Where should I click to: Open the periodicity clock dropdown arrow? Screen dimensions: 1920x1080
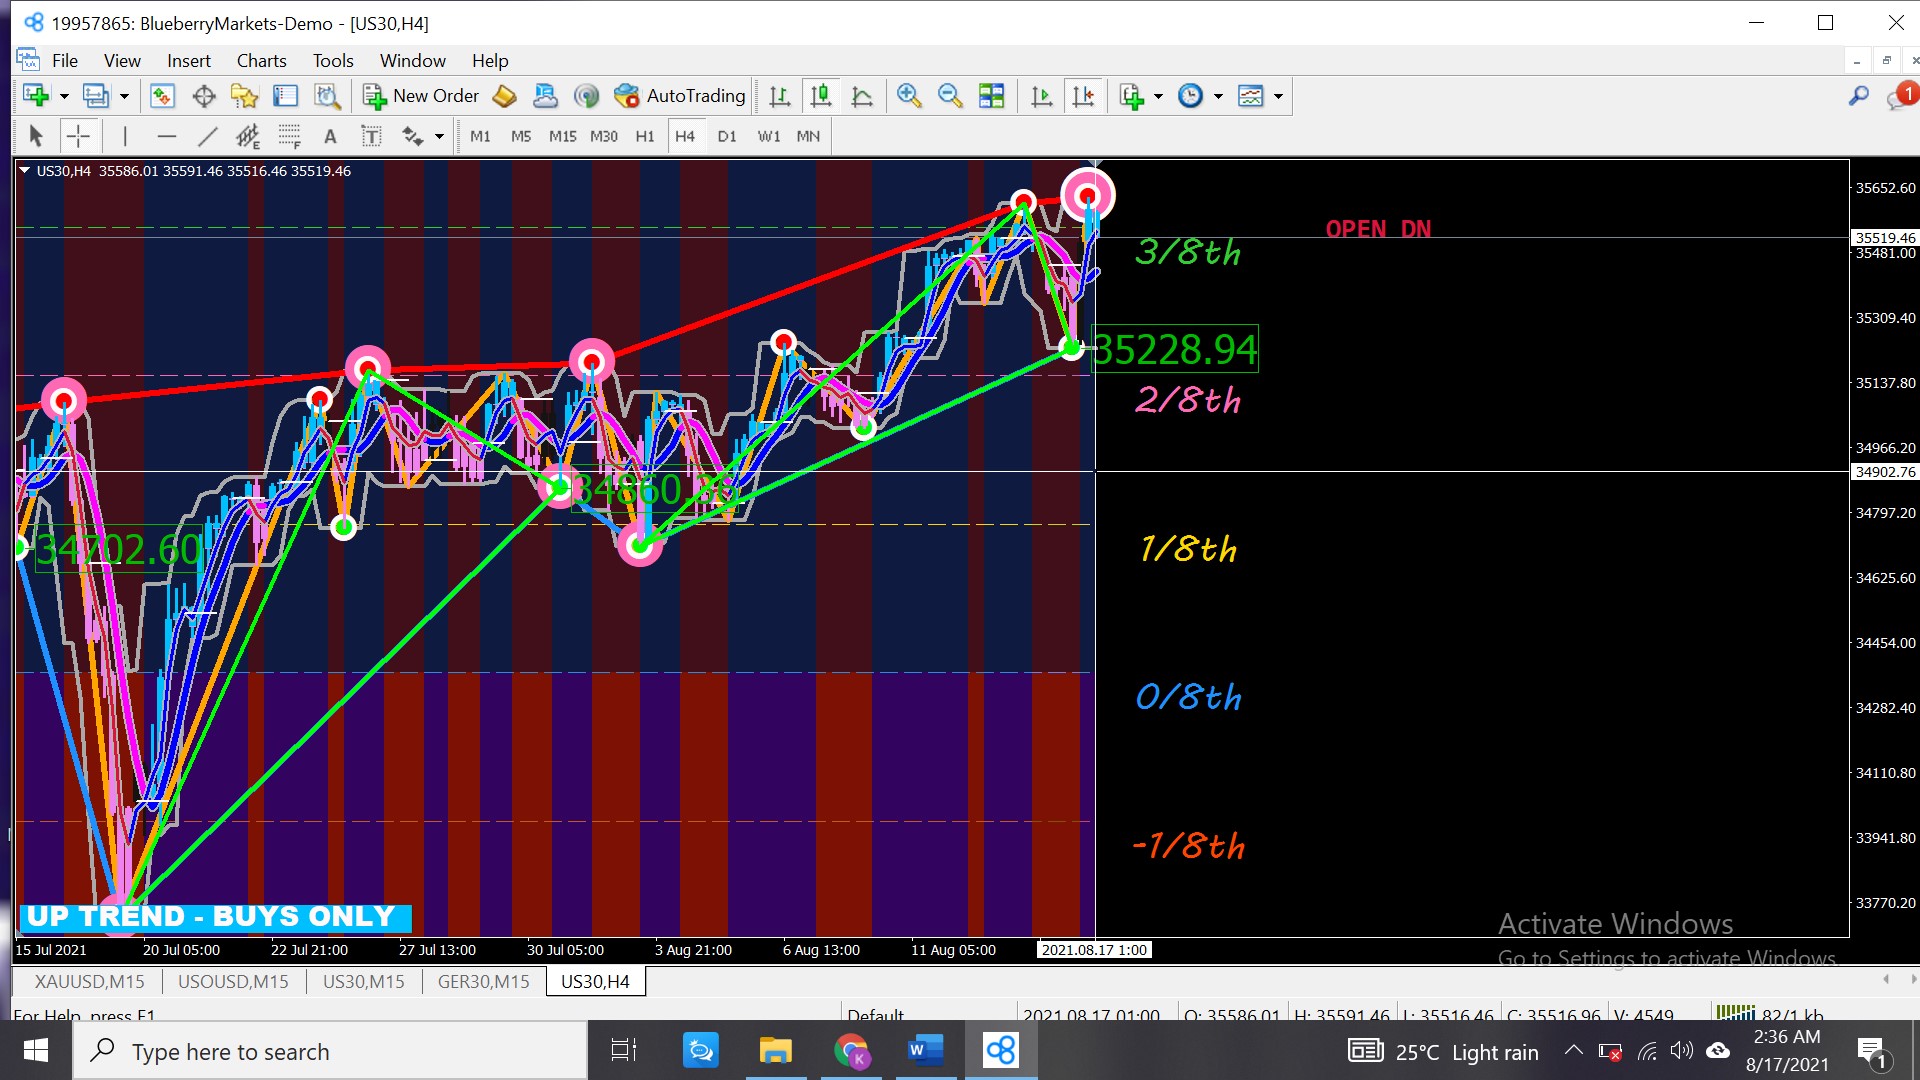pos(1218,96)
